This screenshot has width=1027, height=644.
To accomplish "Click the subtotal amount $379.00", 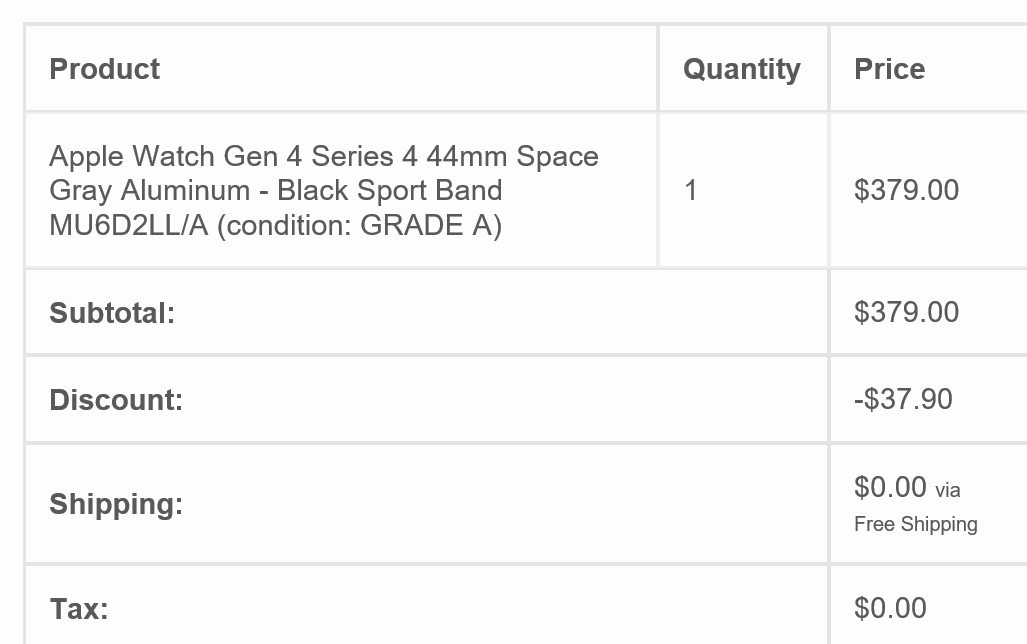I will [906, 312].
